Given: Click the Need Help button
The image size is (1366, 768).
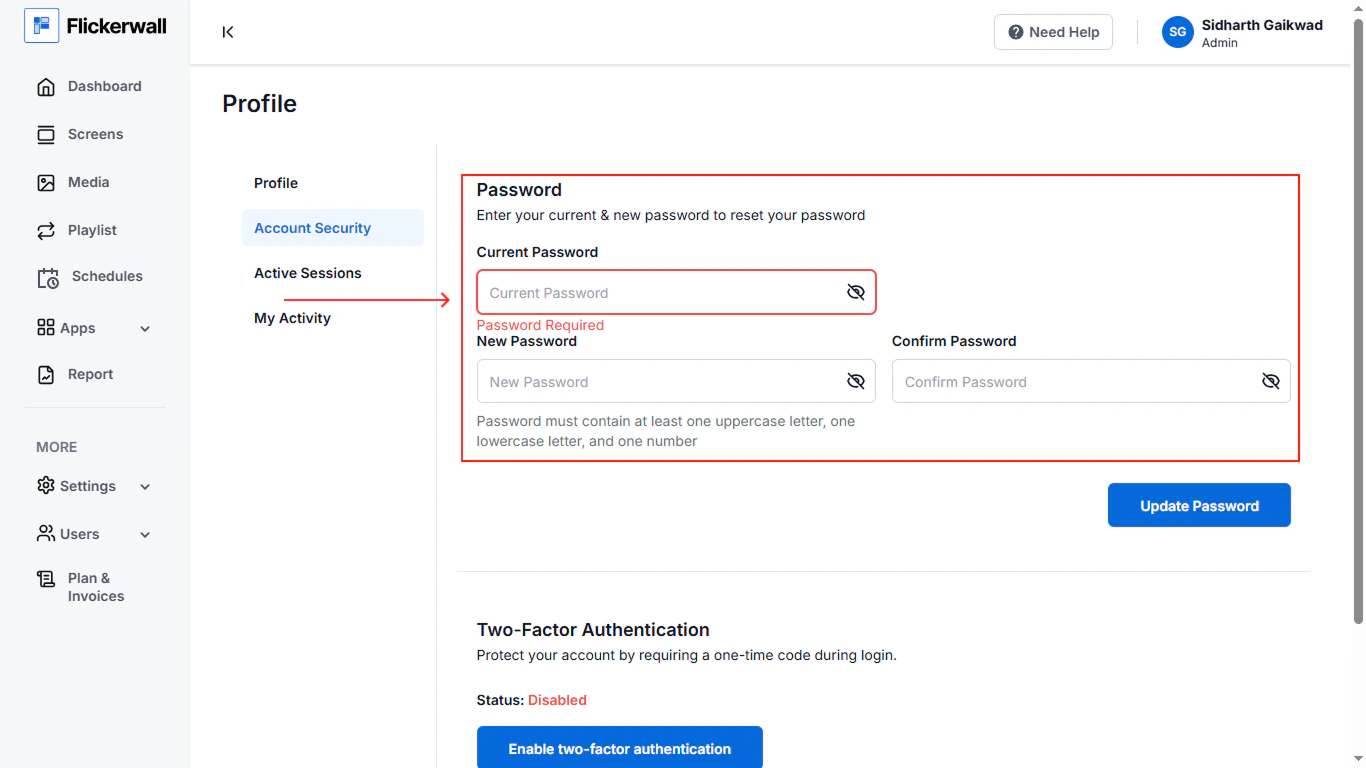Looking at the screenshot, I should tap(1053, 32).
